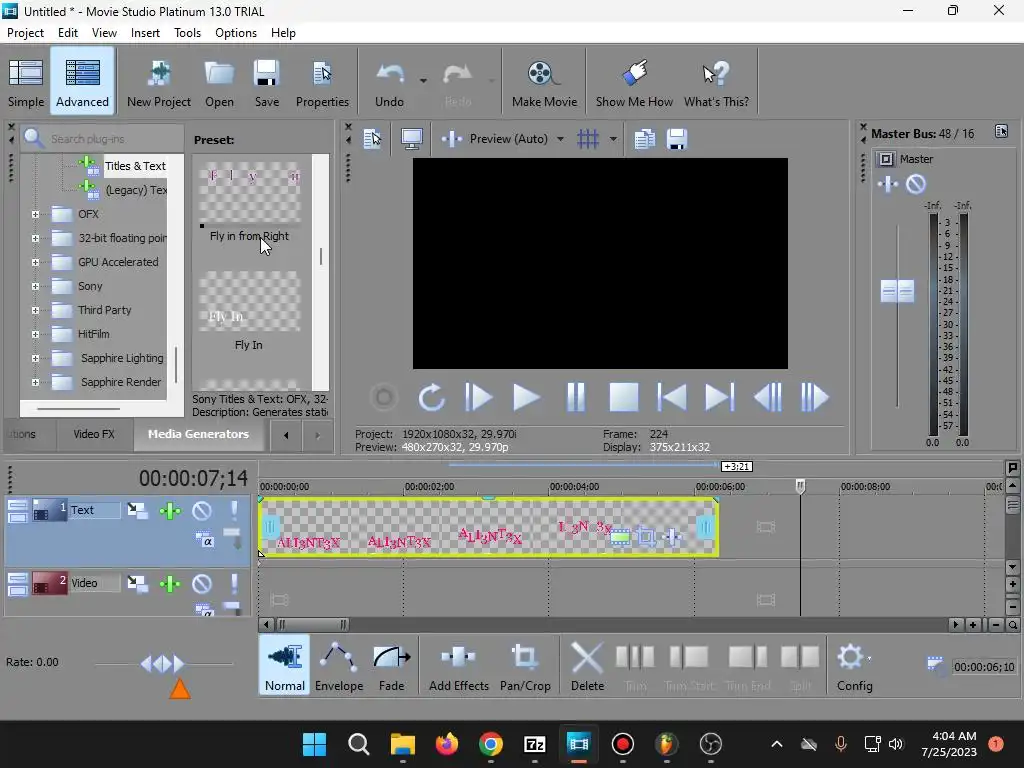Step to previous frame

pos(768,397)
